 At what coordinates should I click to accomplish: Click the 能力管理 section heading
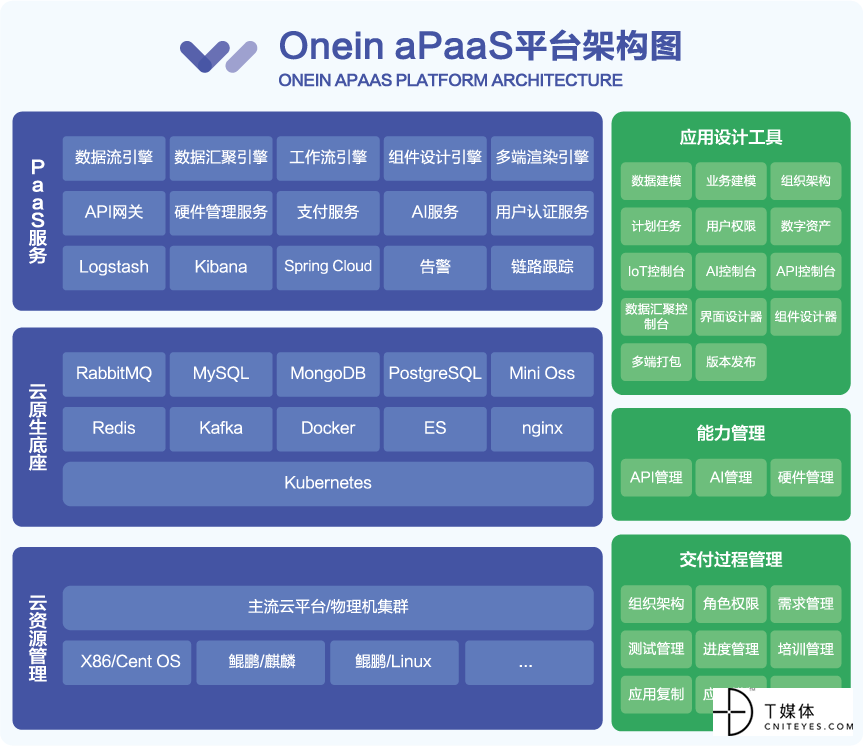pos(731,434)
